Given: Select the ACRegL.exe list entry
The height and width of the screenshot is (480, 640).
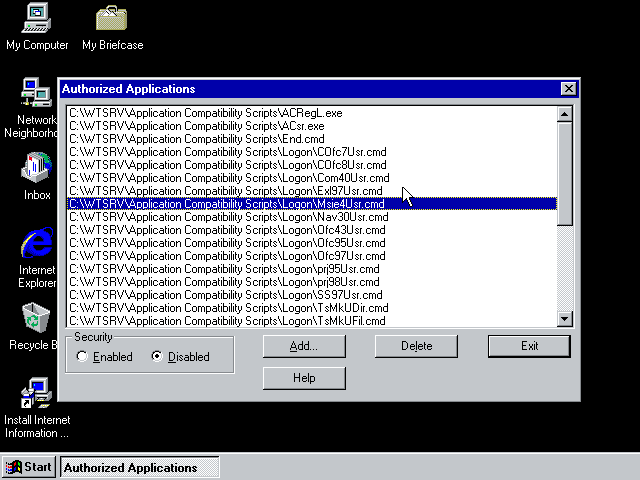Looking at the screenshot, I should (205, 113).
